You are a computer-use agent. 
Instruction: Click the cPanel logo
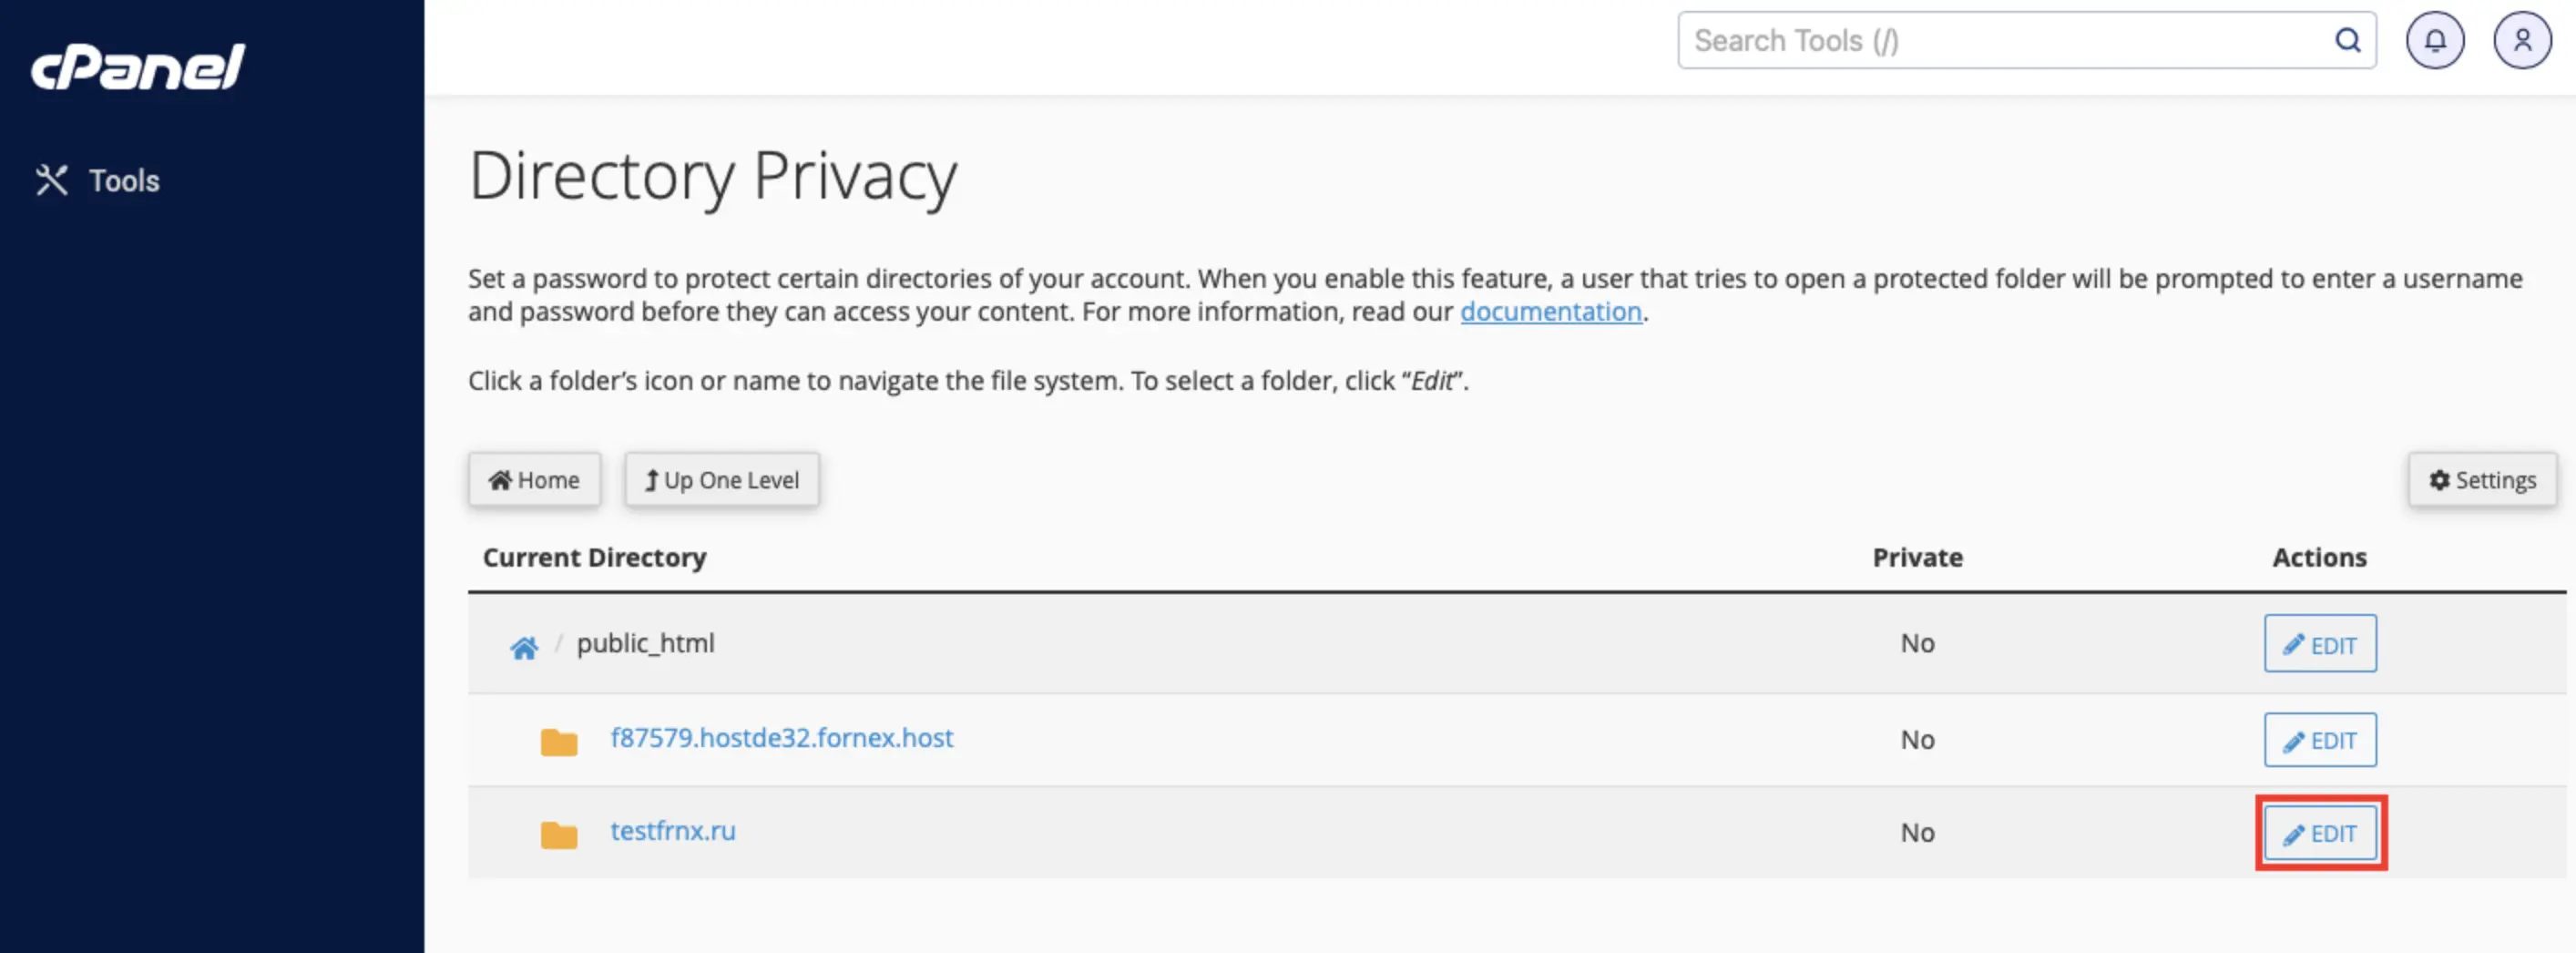[x=138, y=67]
